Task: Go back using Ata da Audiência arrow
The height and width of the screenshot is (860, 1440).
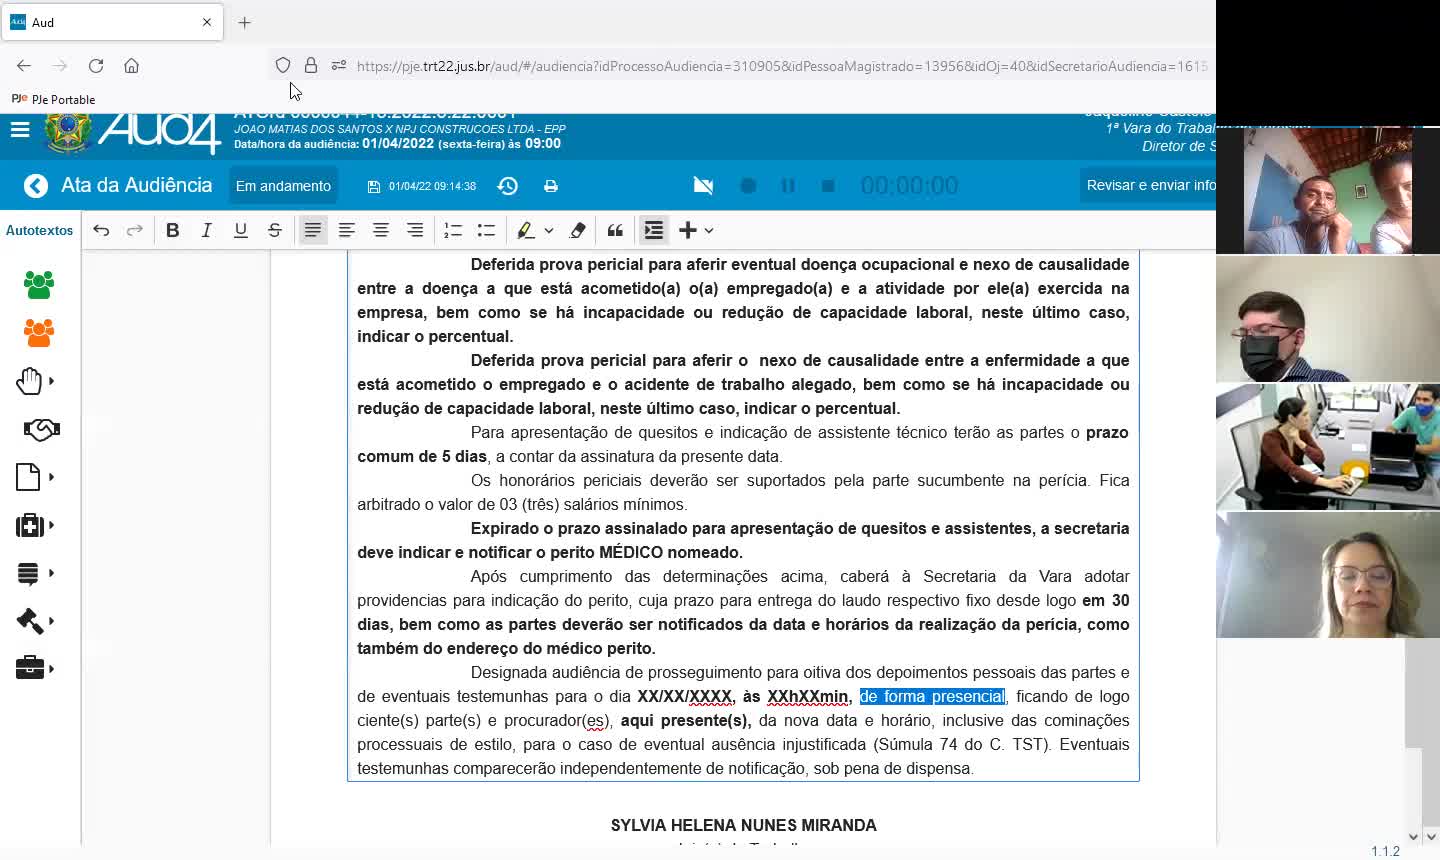Action: [x=36, y=186]
